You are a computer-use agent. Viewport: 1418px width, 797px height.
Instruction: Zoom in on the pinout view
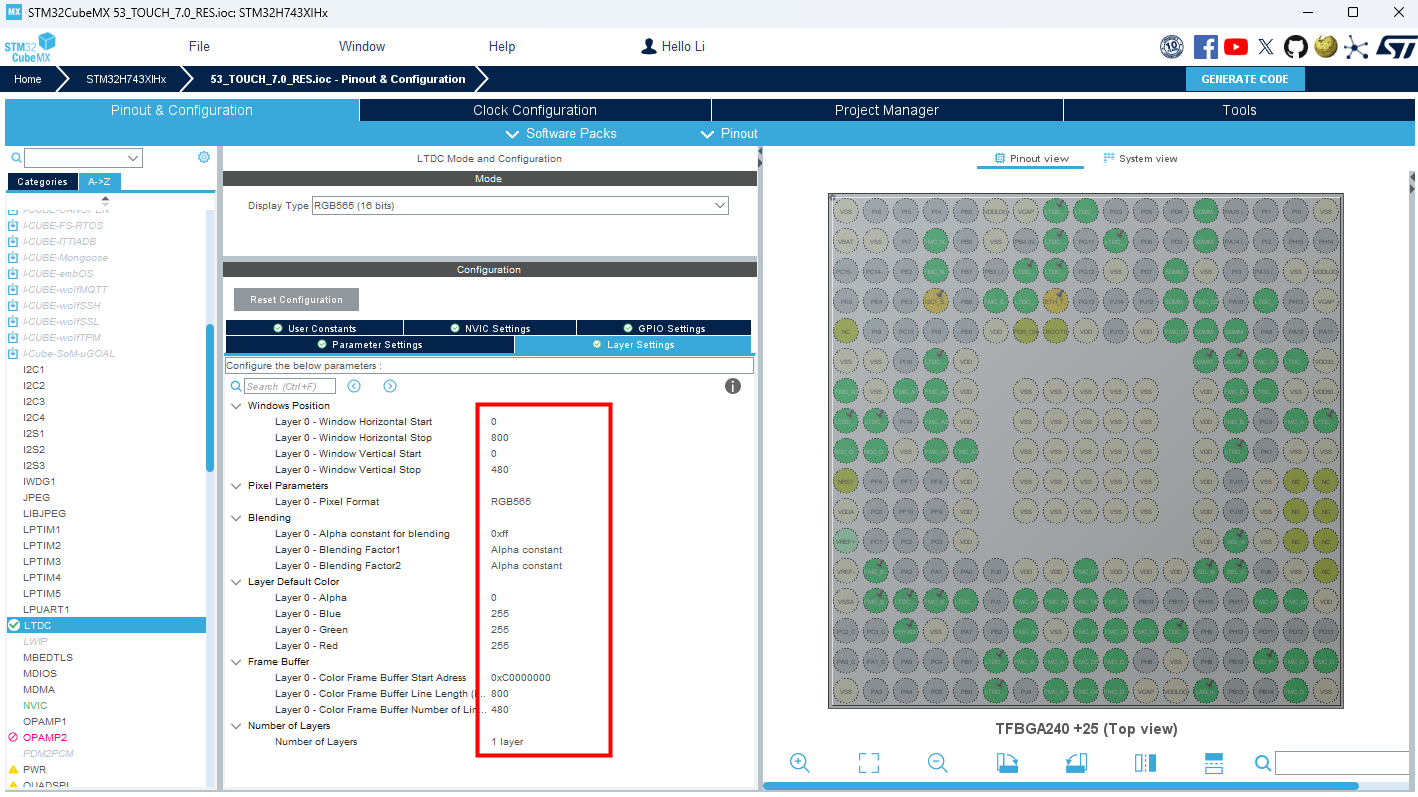799,763
